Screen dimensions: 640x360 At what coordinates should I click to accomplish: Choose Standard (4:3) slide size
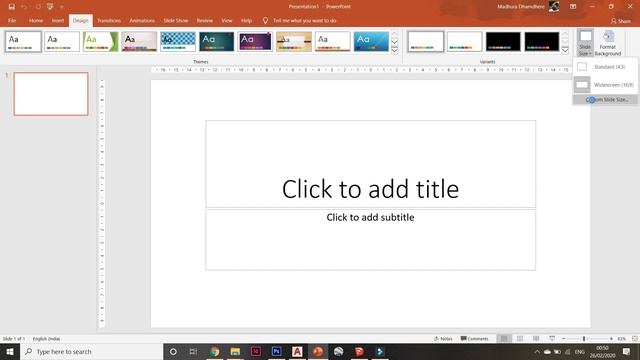[x=605, y=67]
